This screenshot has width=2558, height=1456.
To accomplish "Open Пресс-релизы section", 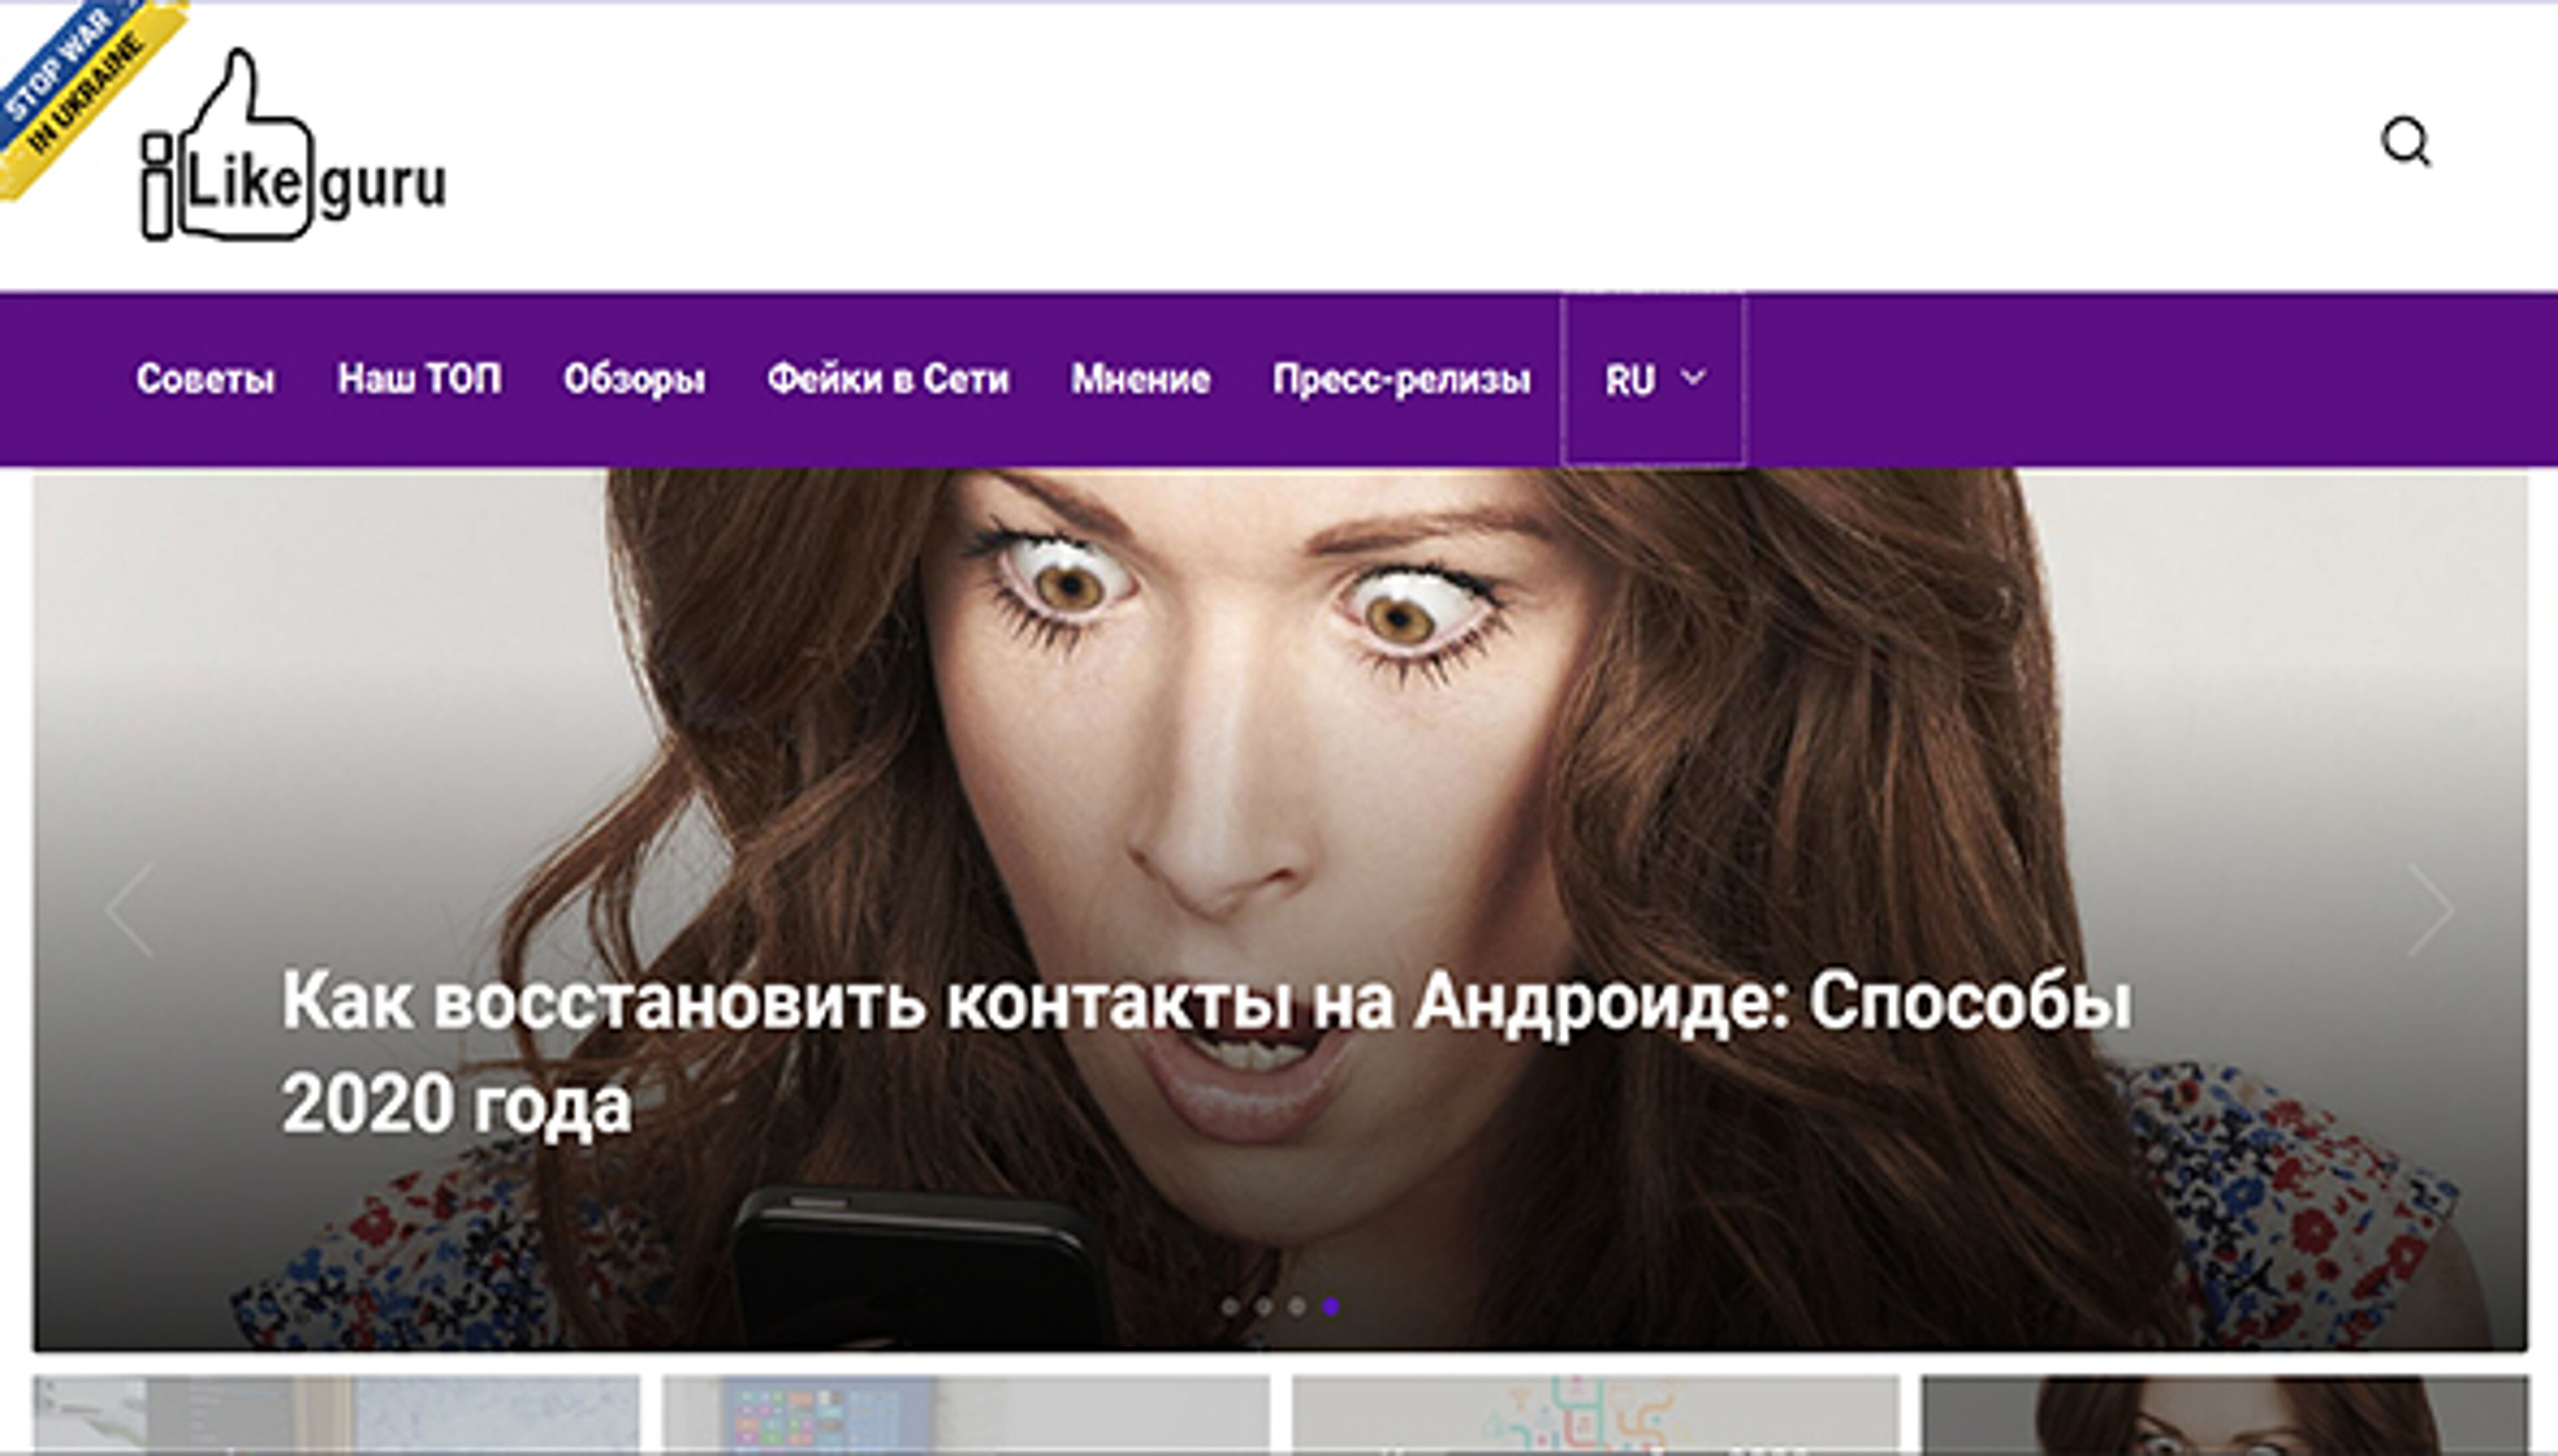I will tap(1401, 379).
